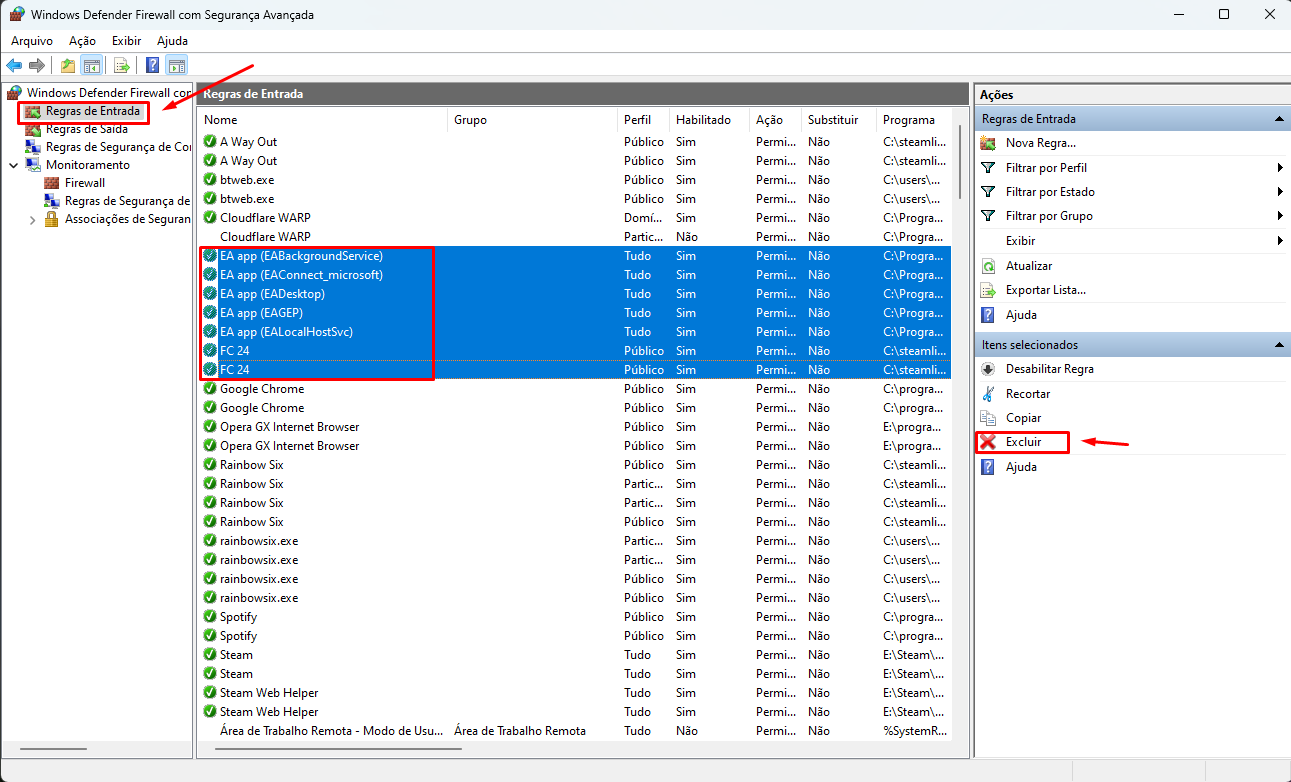The image size is (1291, 782).
Task: Open the Ajuda menu in menu bar
Action: point(172,41)
